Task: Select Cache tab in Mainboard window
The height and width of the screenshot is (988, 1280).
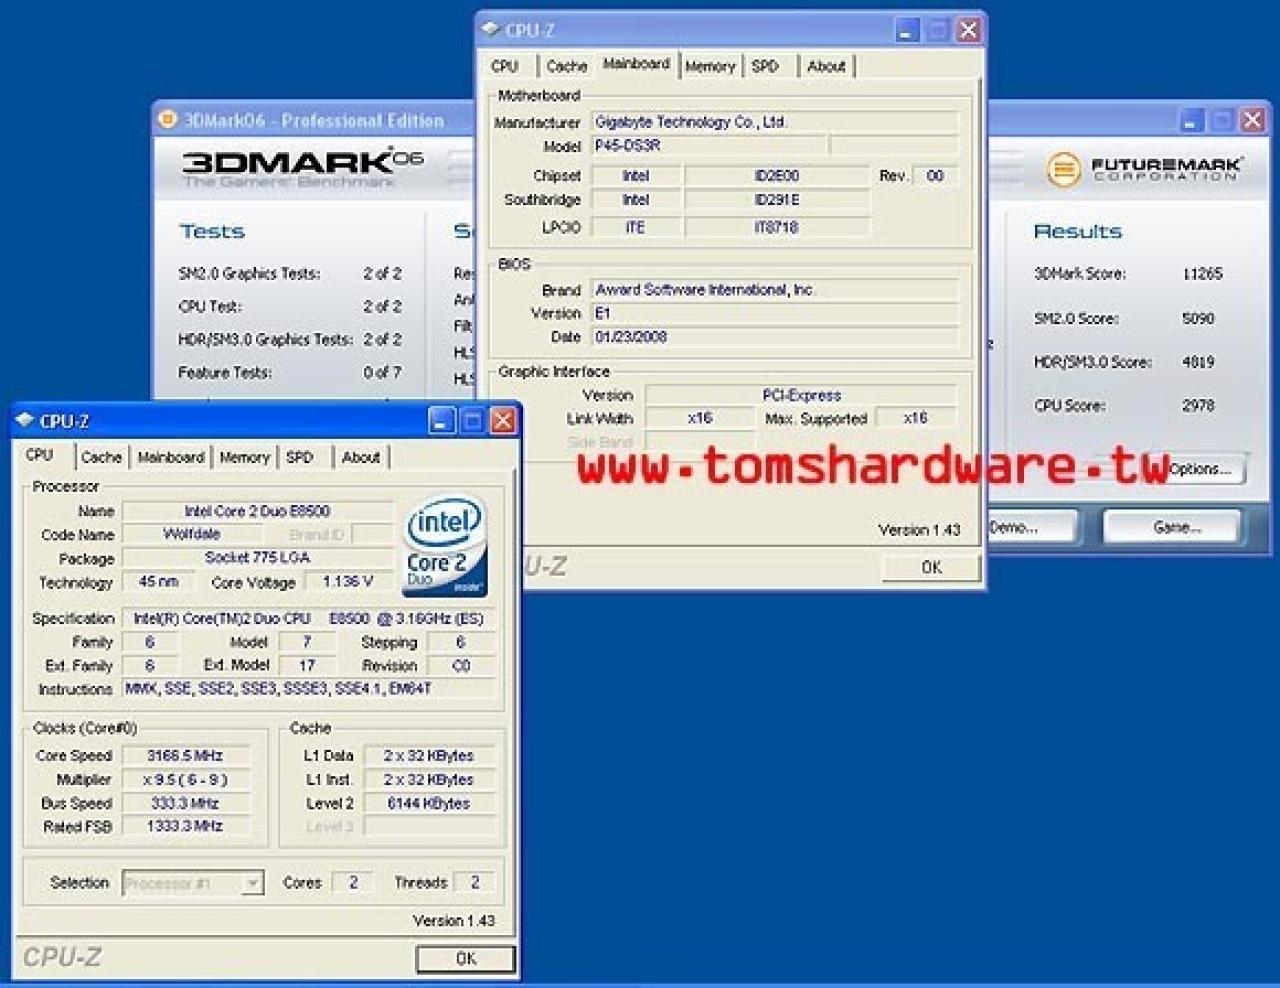Action: tap(567, 66)
